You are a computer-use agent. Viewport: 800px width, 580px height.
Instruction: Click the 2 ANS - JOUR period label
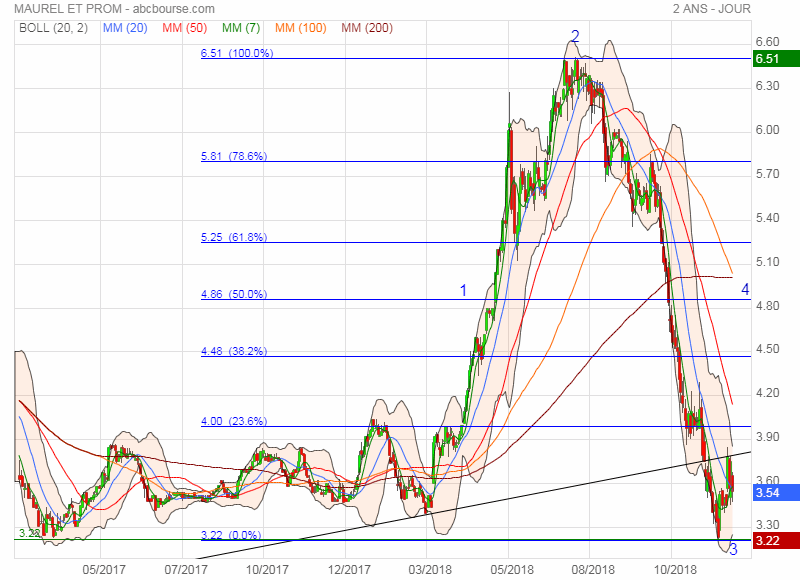tap(712, 9)
